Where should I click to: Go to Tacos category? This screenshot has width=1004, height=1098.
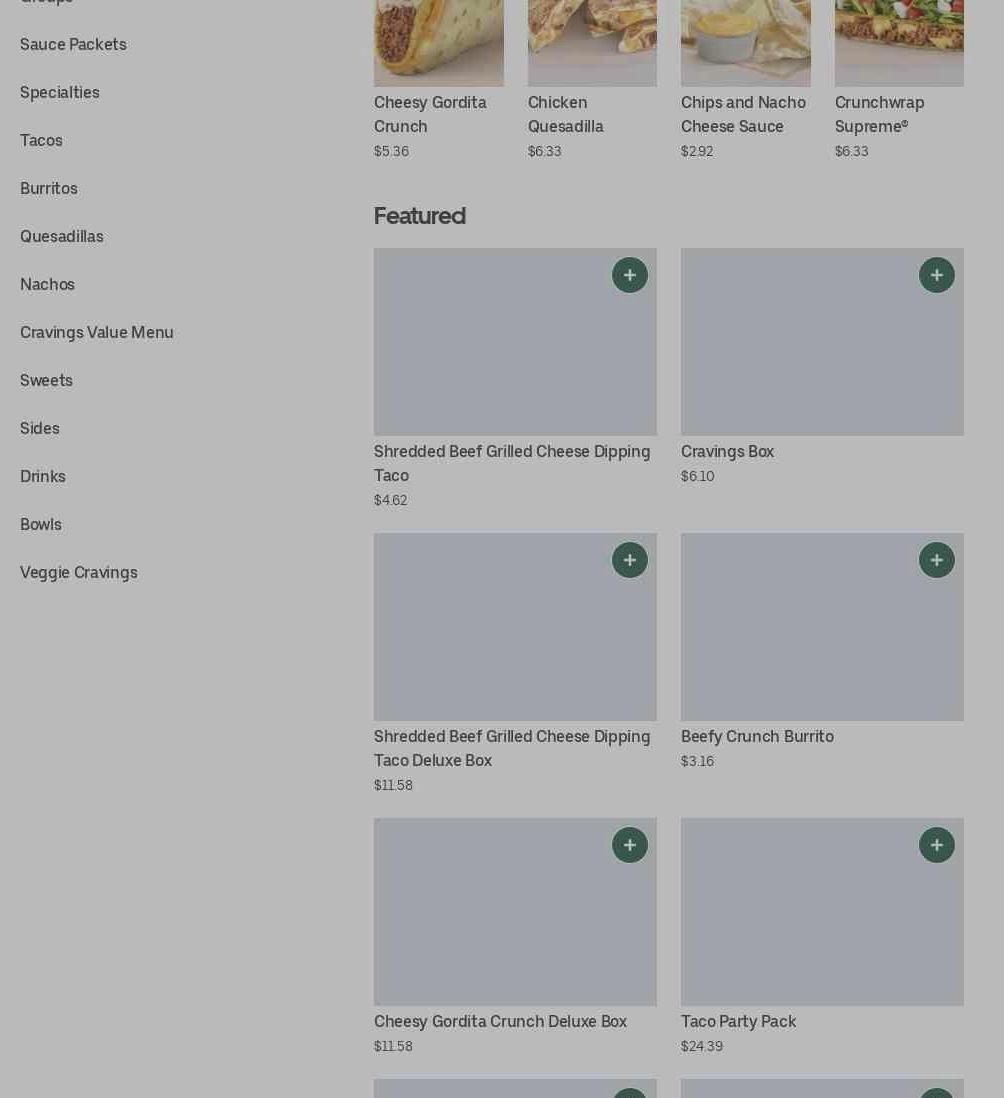click(41, 141)
